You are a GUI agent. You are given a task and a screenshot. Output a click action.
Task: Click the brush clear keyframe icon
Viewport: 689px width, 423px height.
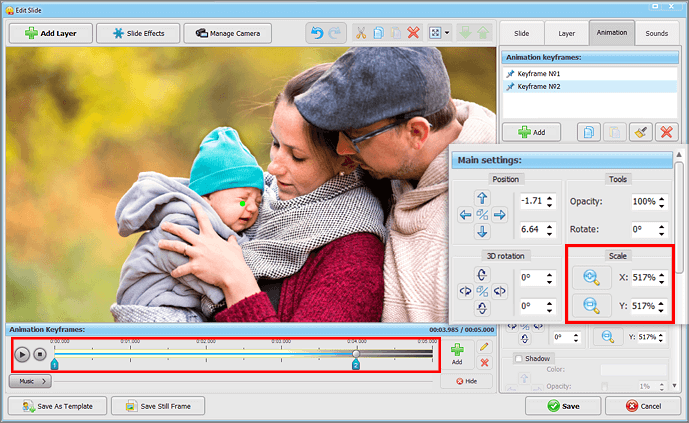pyautogui.click(x=640, y=132)
